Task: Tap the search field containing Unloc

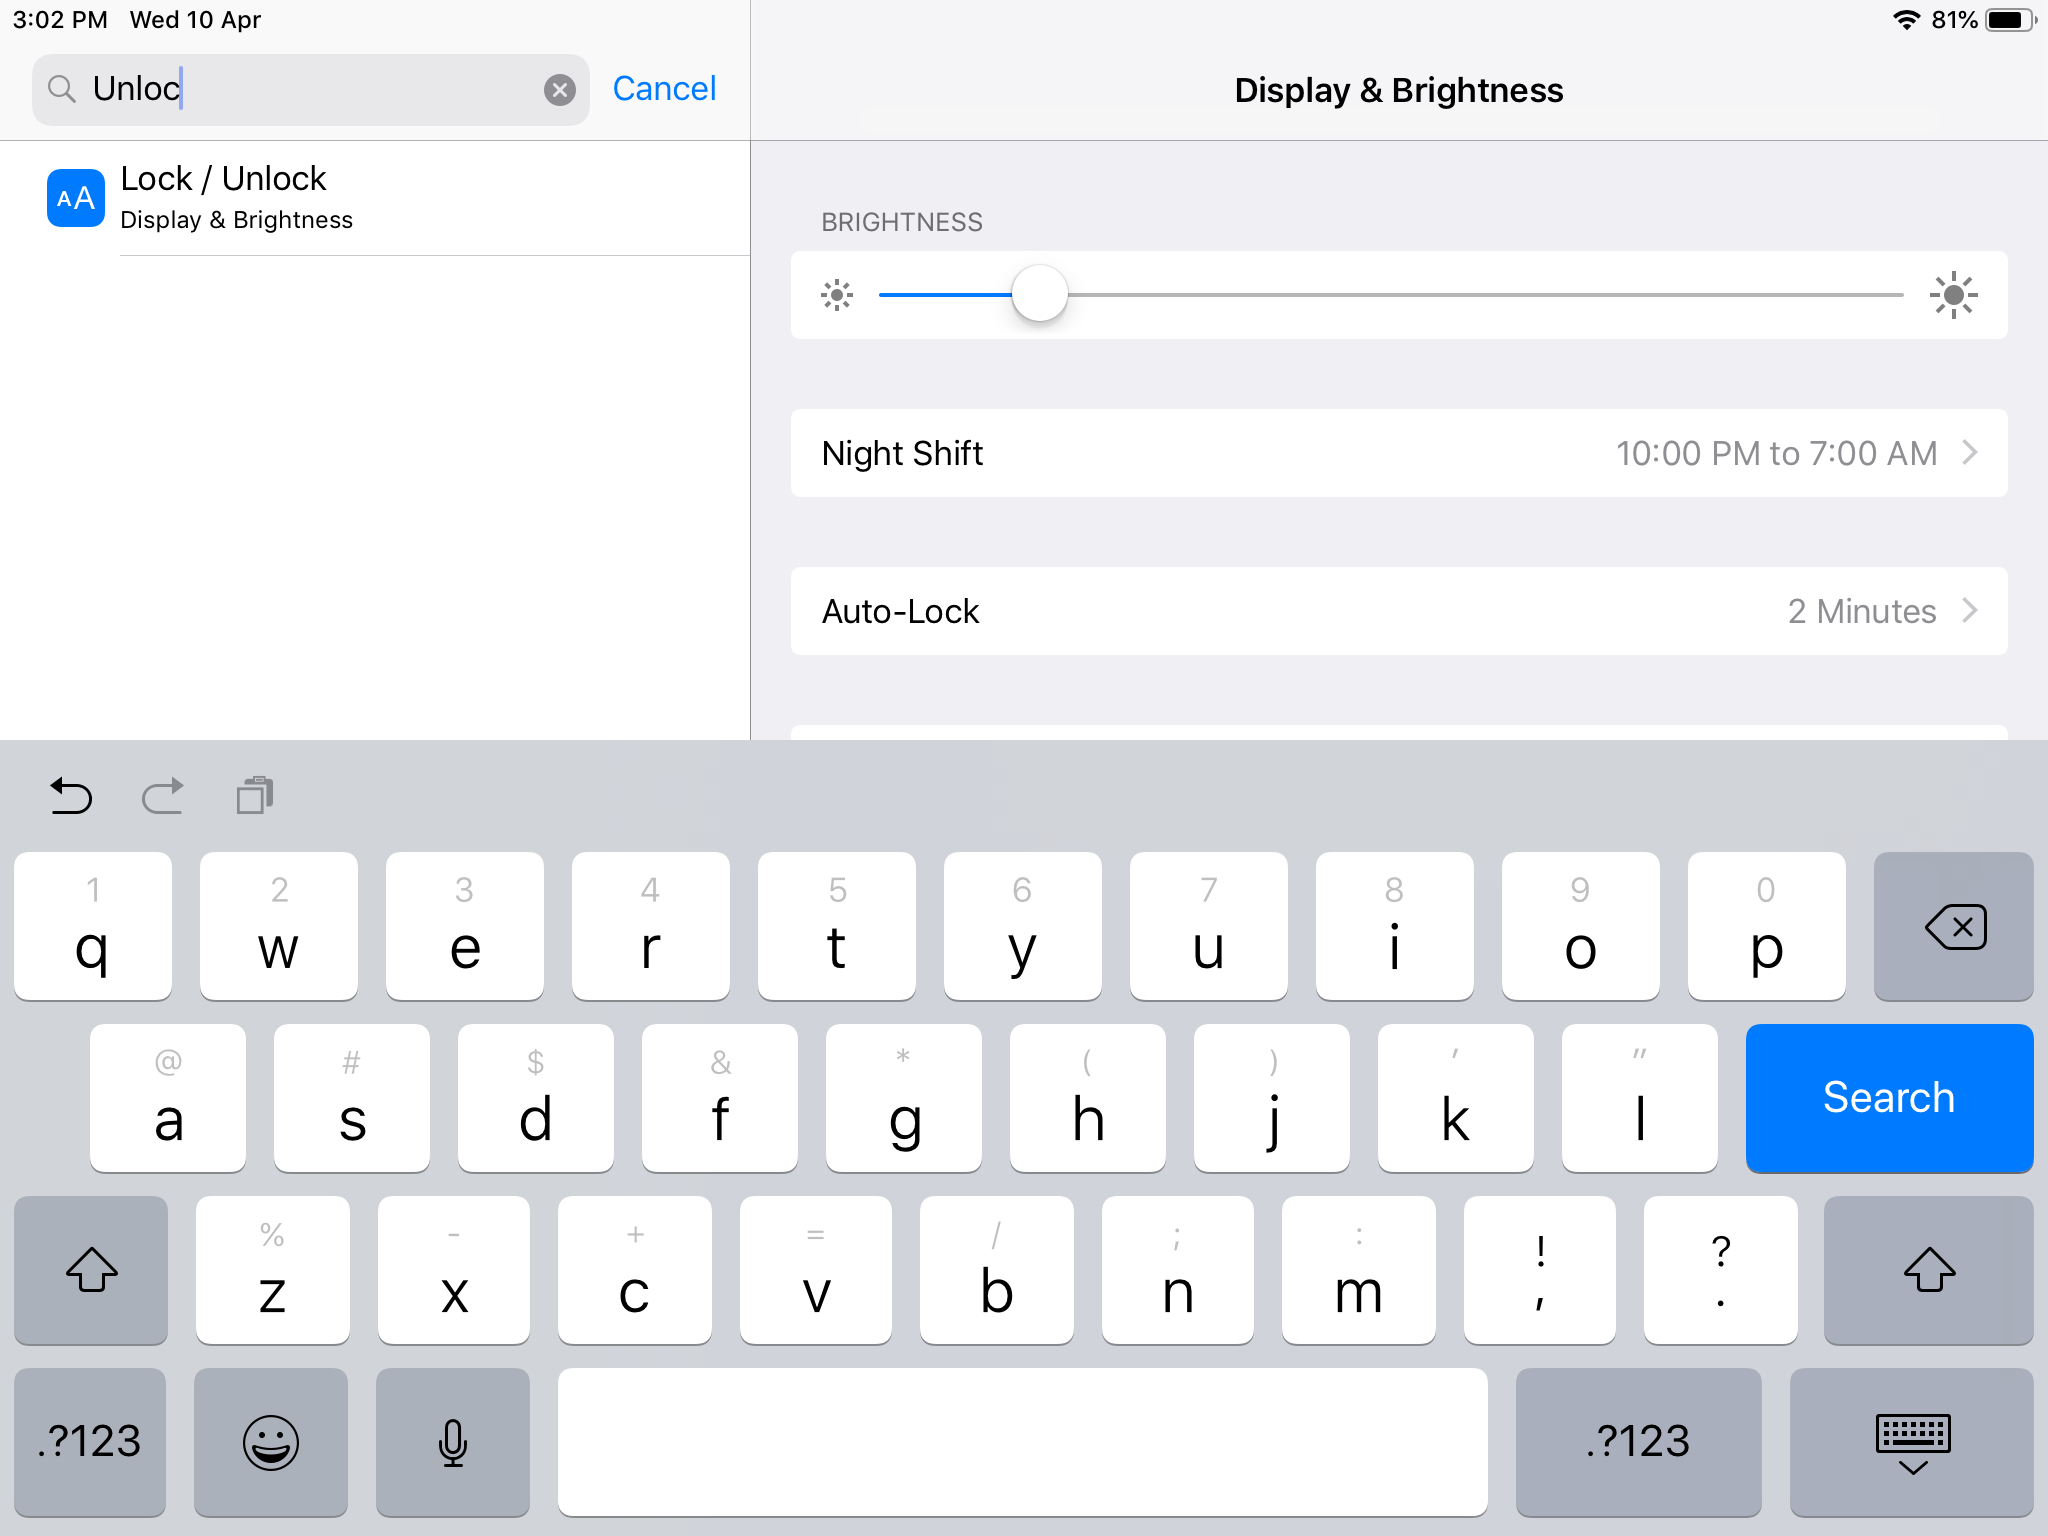Action: pos(310,89)
